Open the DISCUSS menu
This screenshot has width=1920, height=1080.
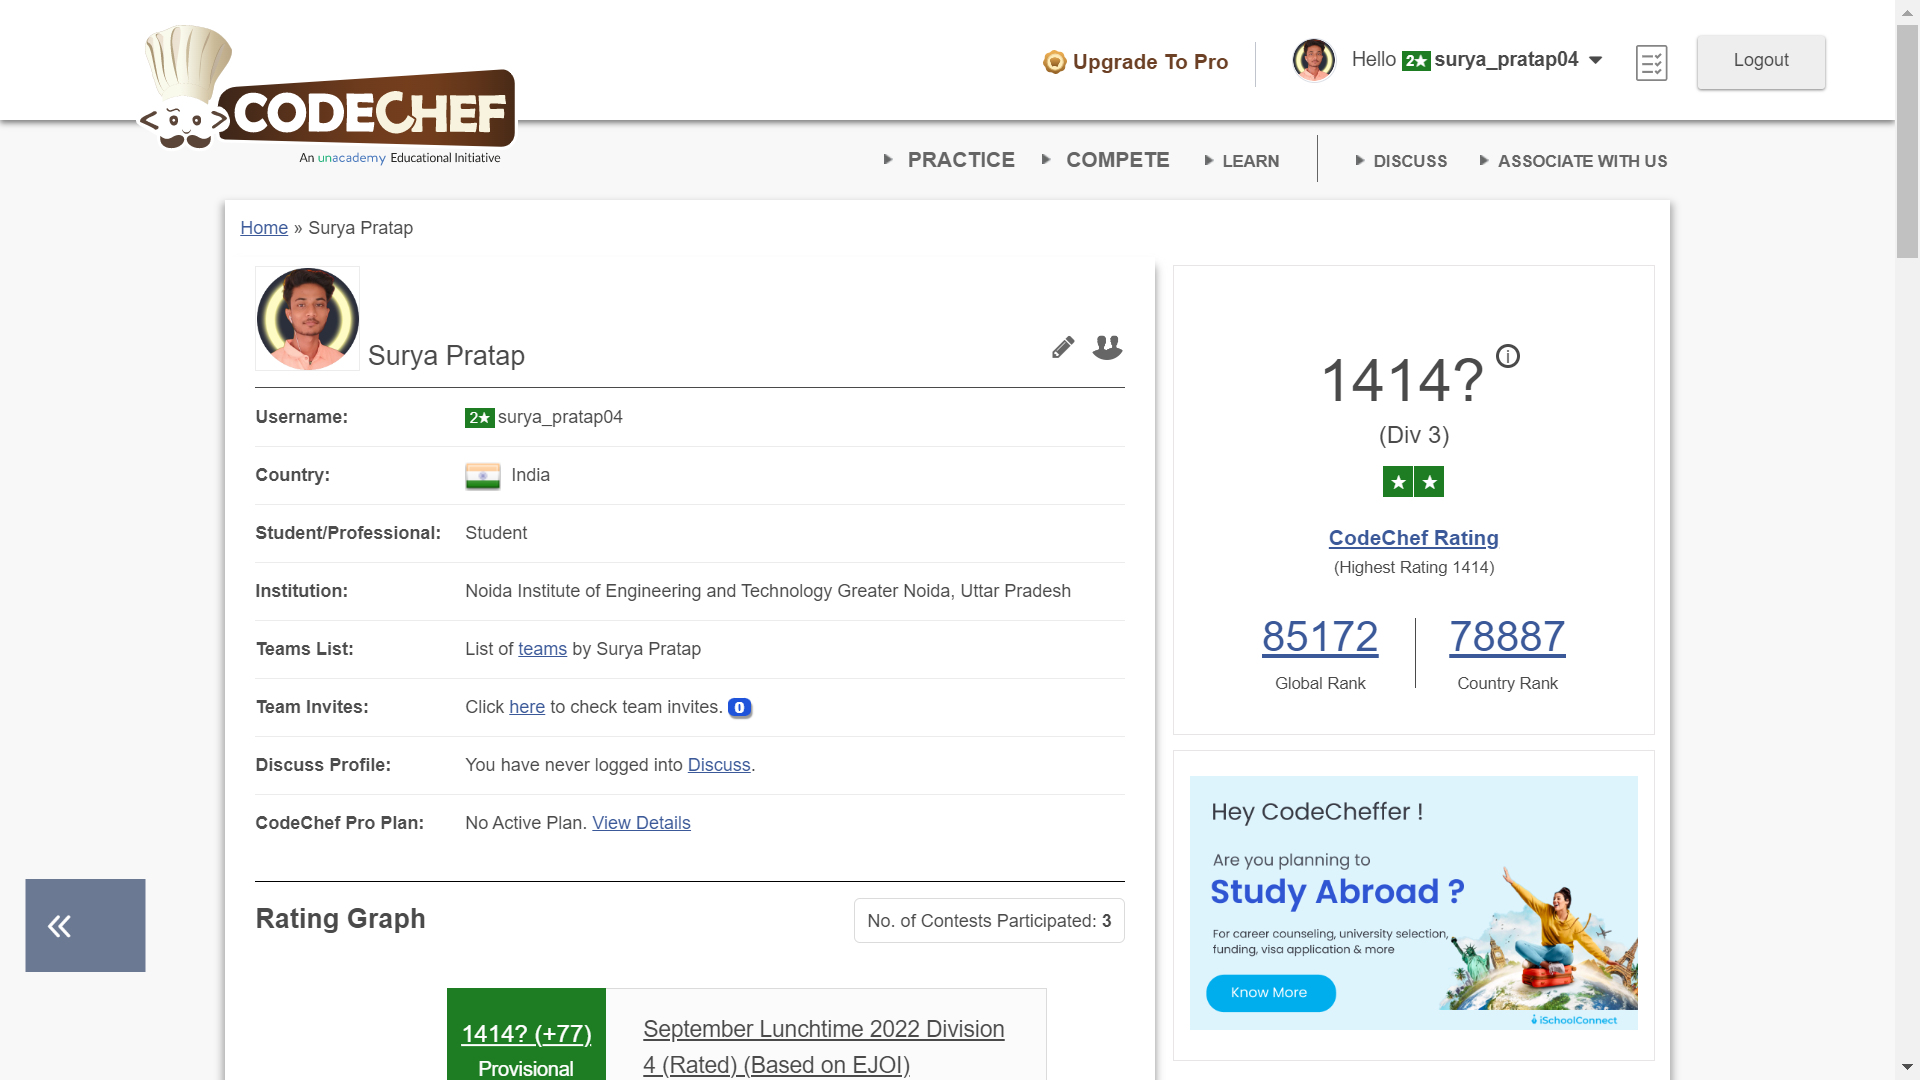pos(1410,161)
